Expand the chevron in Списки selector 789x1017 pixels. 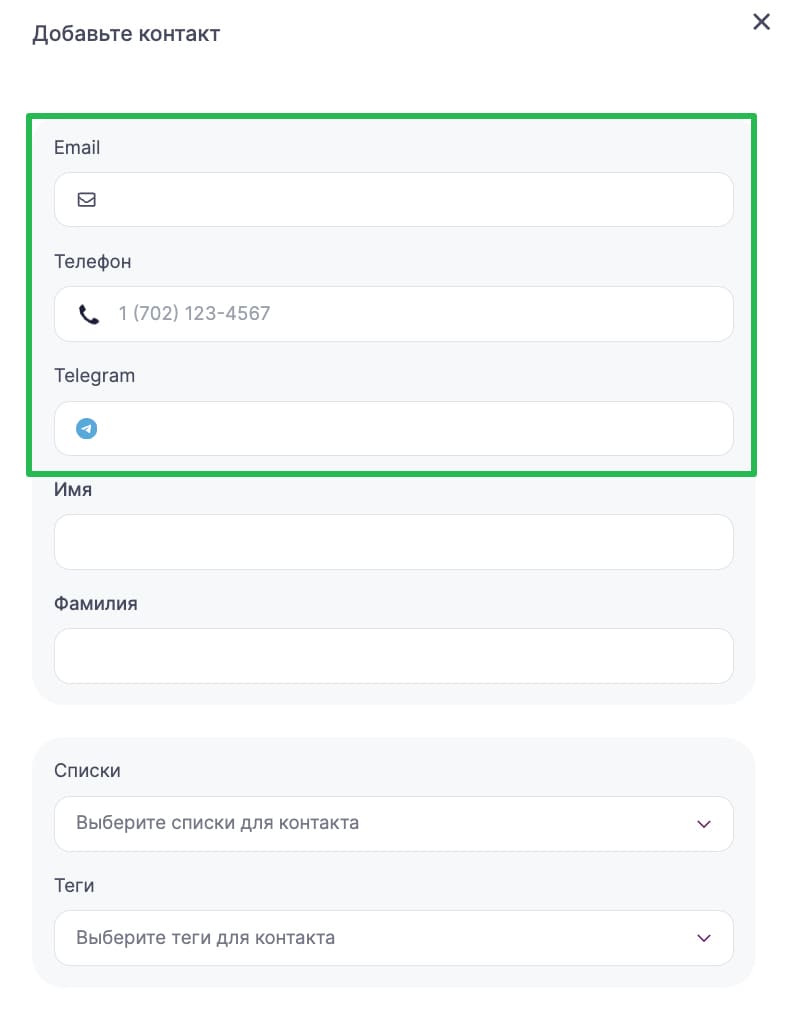click(x=704, y=824)
